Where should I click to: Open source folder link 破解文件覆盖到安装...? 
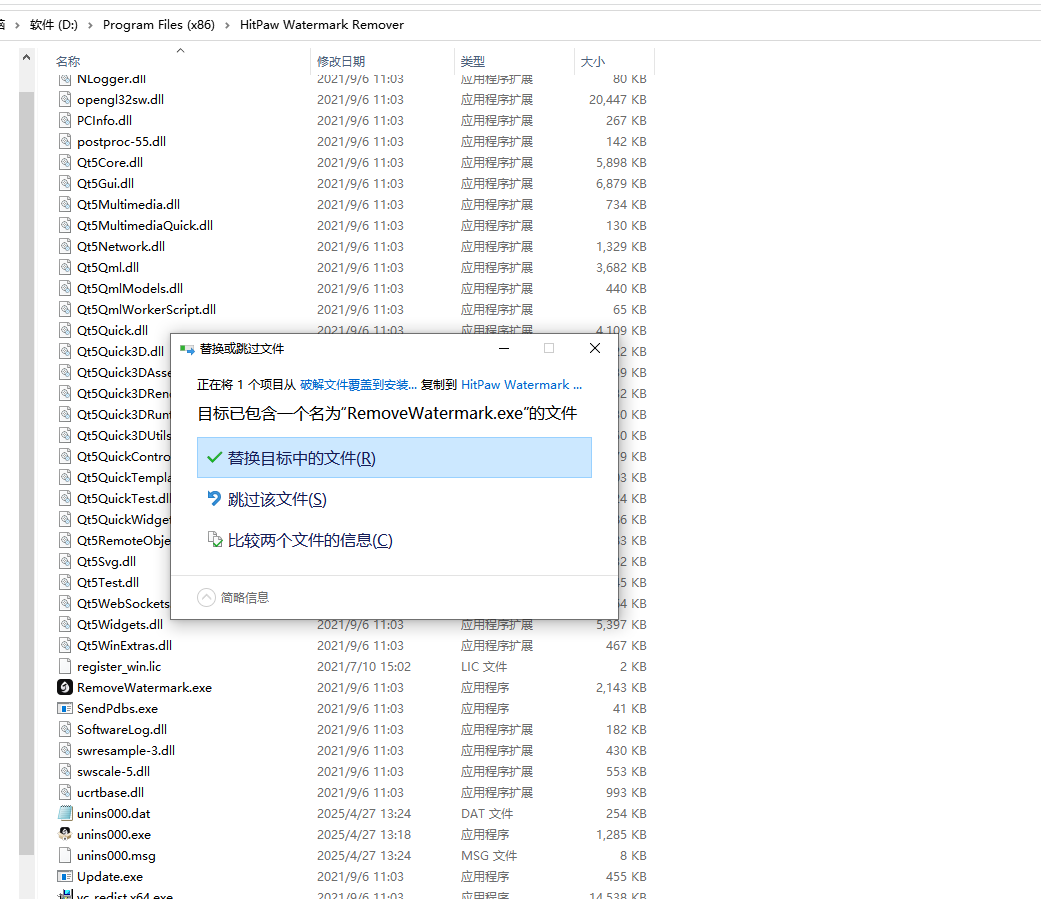pyautogui.click(x=359, y=384)
